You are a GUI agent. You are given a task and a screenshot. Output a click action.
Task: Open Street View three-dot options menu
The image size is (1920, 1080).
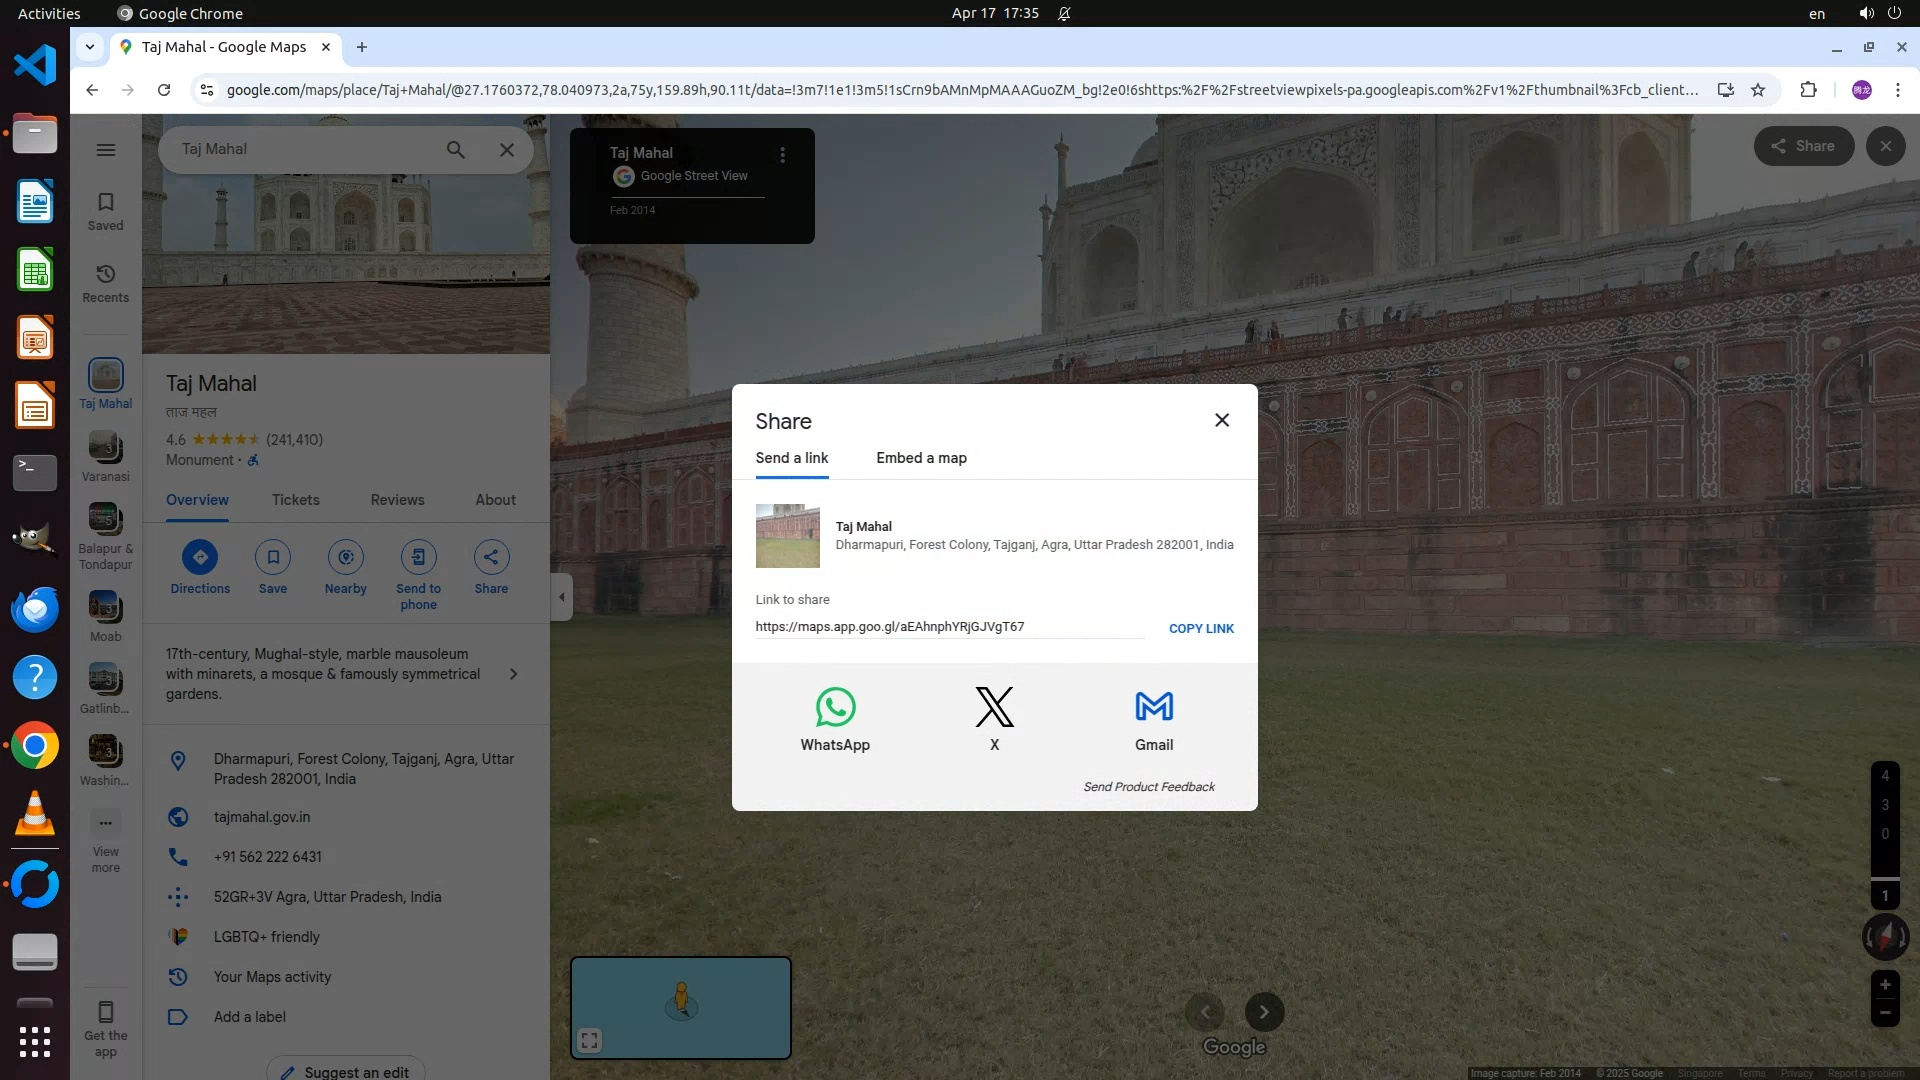[783, 155]
